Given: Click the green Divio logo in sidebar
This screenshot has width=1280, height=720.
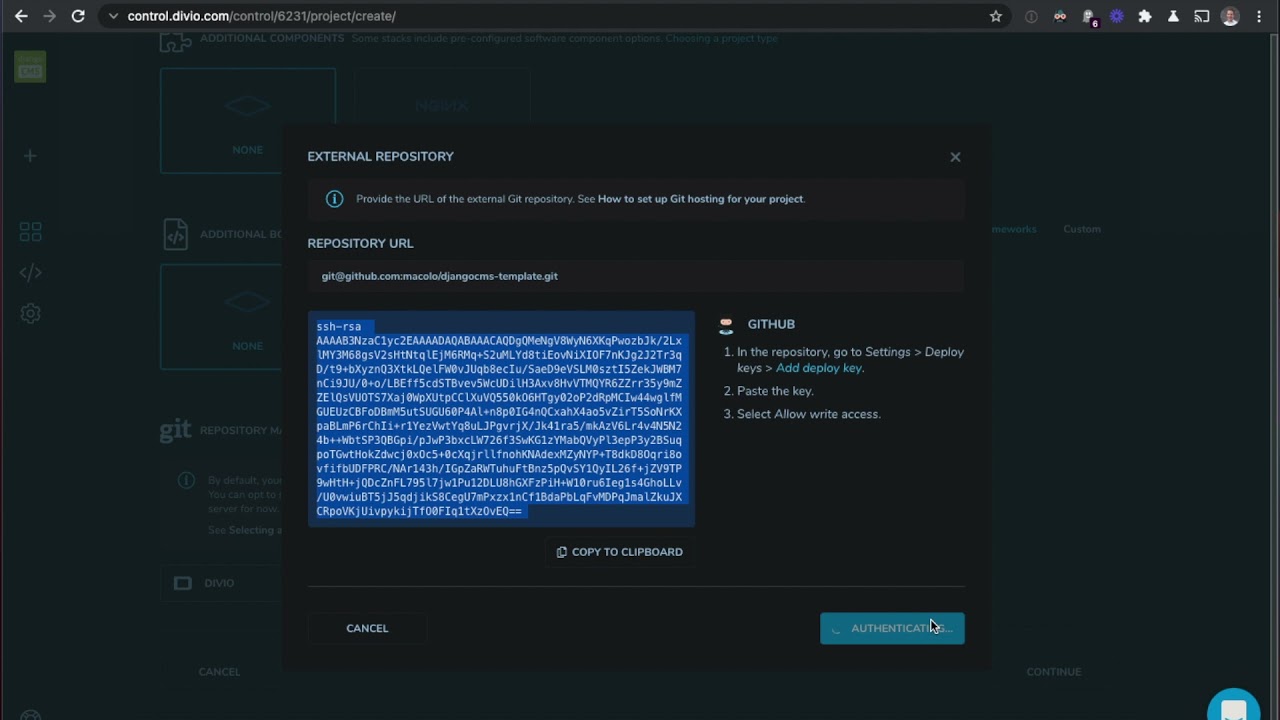Looking at the screenshot, I should click(x=30, y=67).
